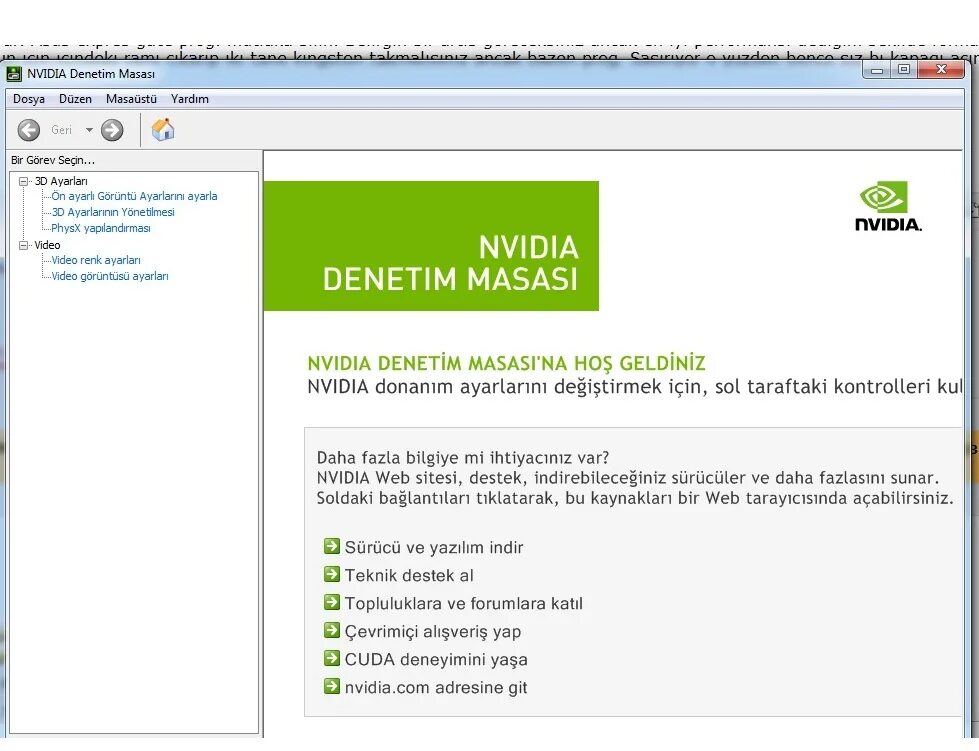Click the NVIDIA DENETİM MASASI'NA HOŞ GELDİNİZ heading
Screen dimensions: 979x751
click(x=506, y=363)
